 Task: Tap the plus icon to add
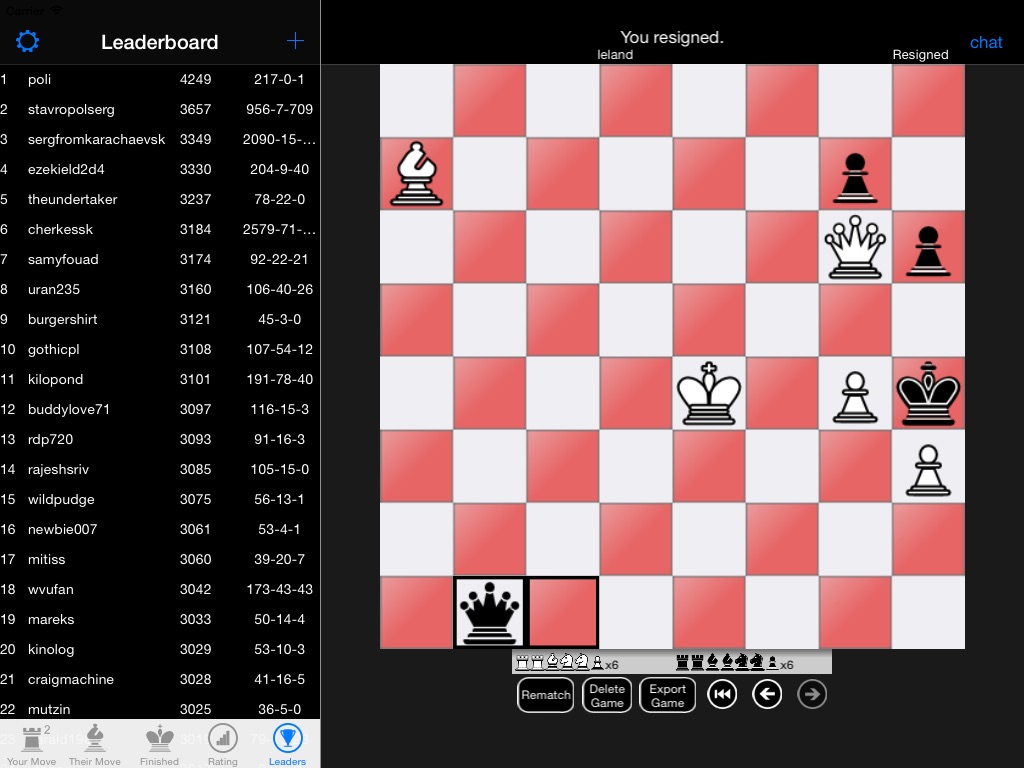(295, 41)
